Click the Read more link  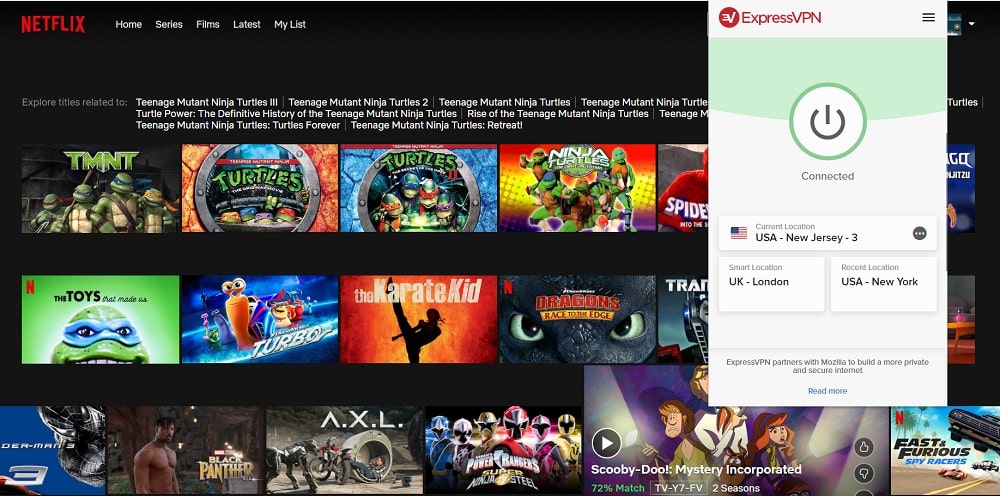(x=827, y=391)
